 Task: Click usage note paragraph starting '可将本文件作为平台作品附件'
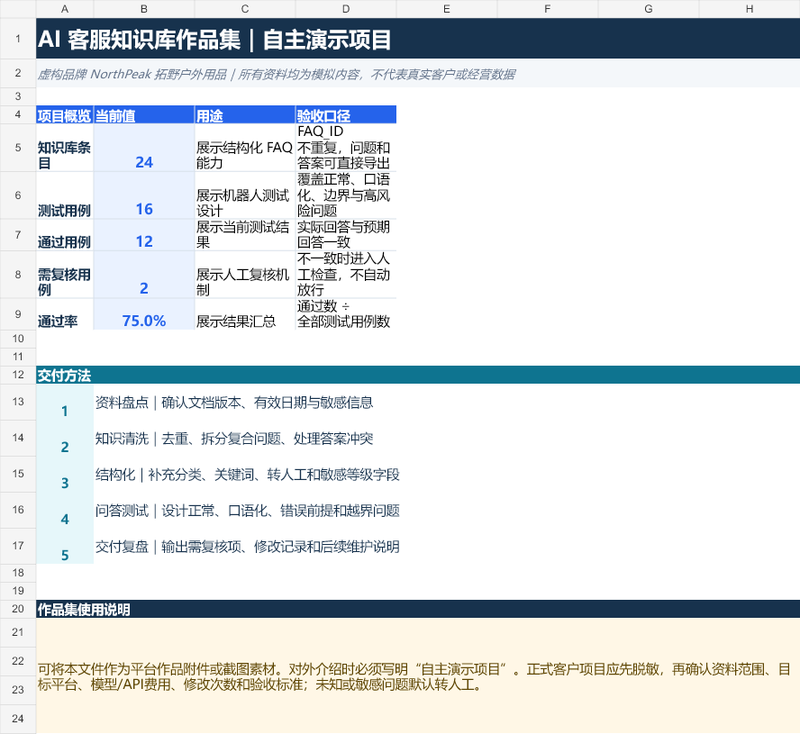[418, 676]
